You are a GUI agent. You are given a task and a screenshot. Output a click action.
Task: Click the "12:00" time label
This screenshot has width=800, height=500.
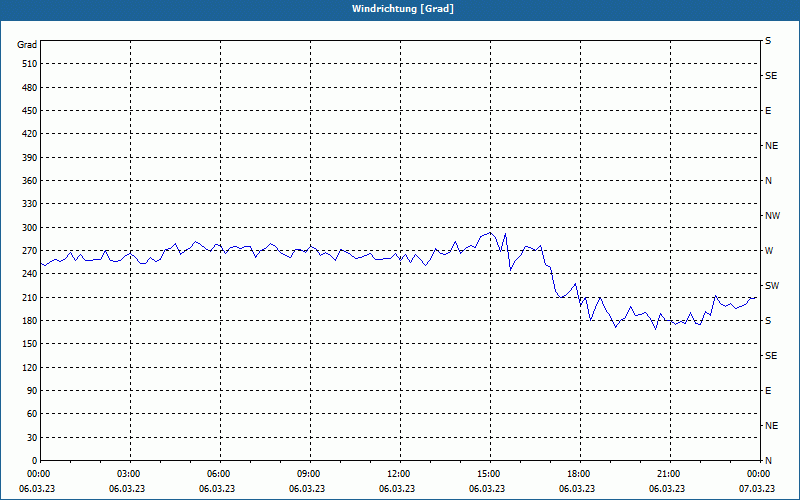point(398,474)
